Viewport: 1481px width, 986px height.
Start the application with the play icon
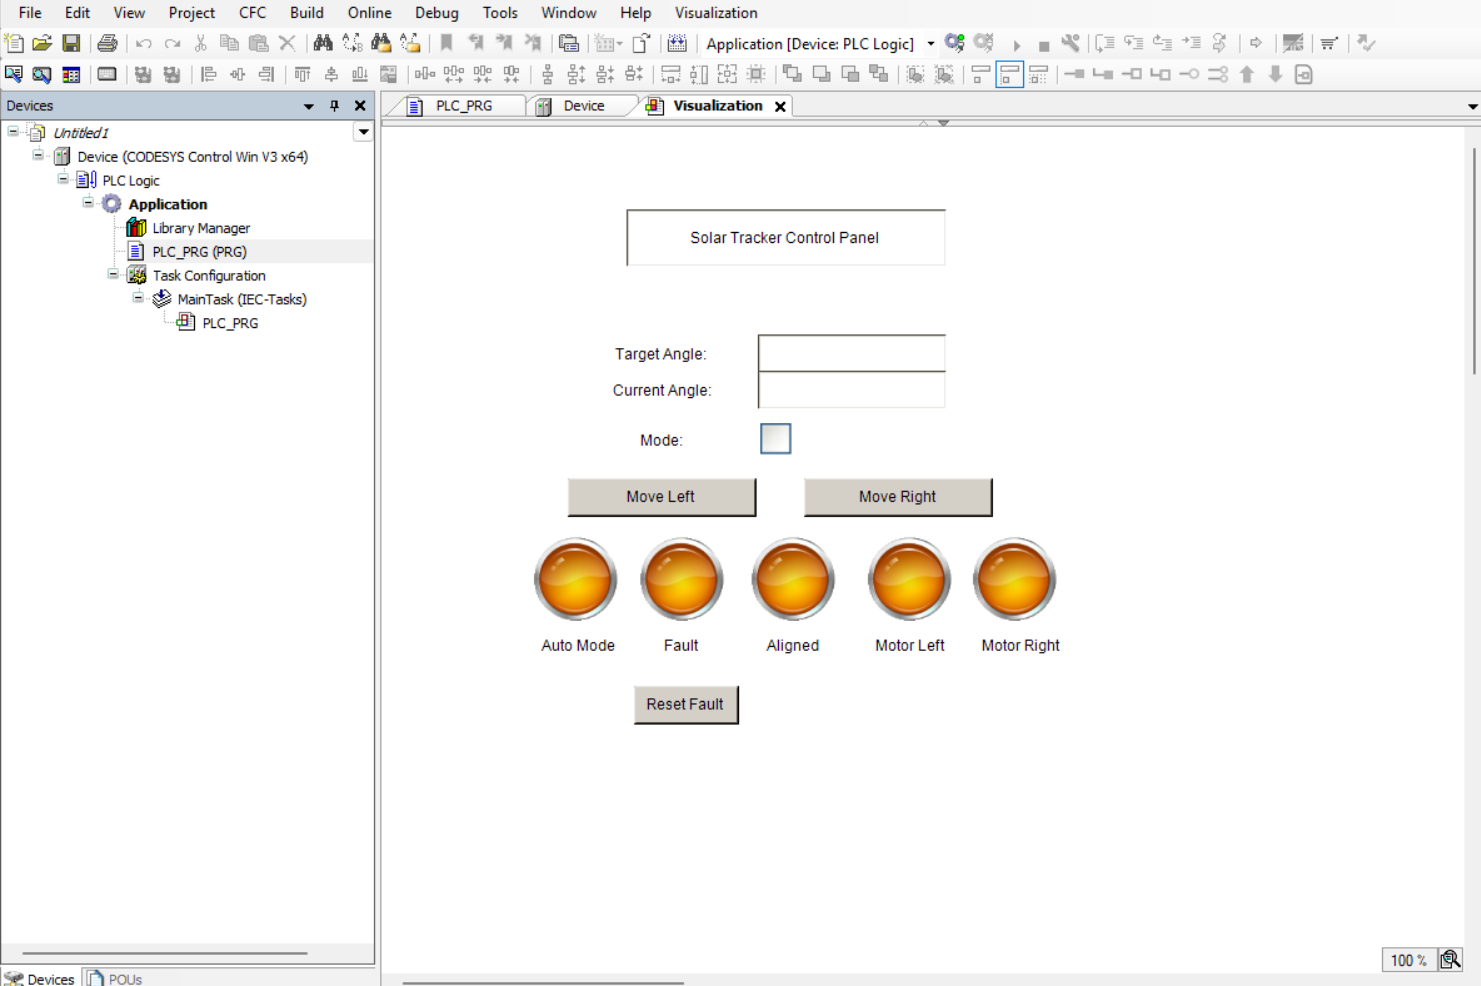coord(1016,44)
